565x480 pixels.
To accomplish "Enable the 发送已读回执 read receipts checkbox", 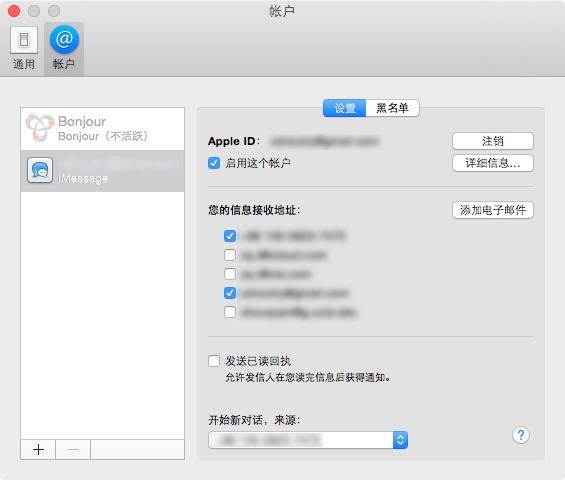I will tap(214, 361).
